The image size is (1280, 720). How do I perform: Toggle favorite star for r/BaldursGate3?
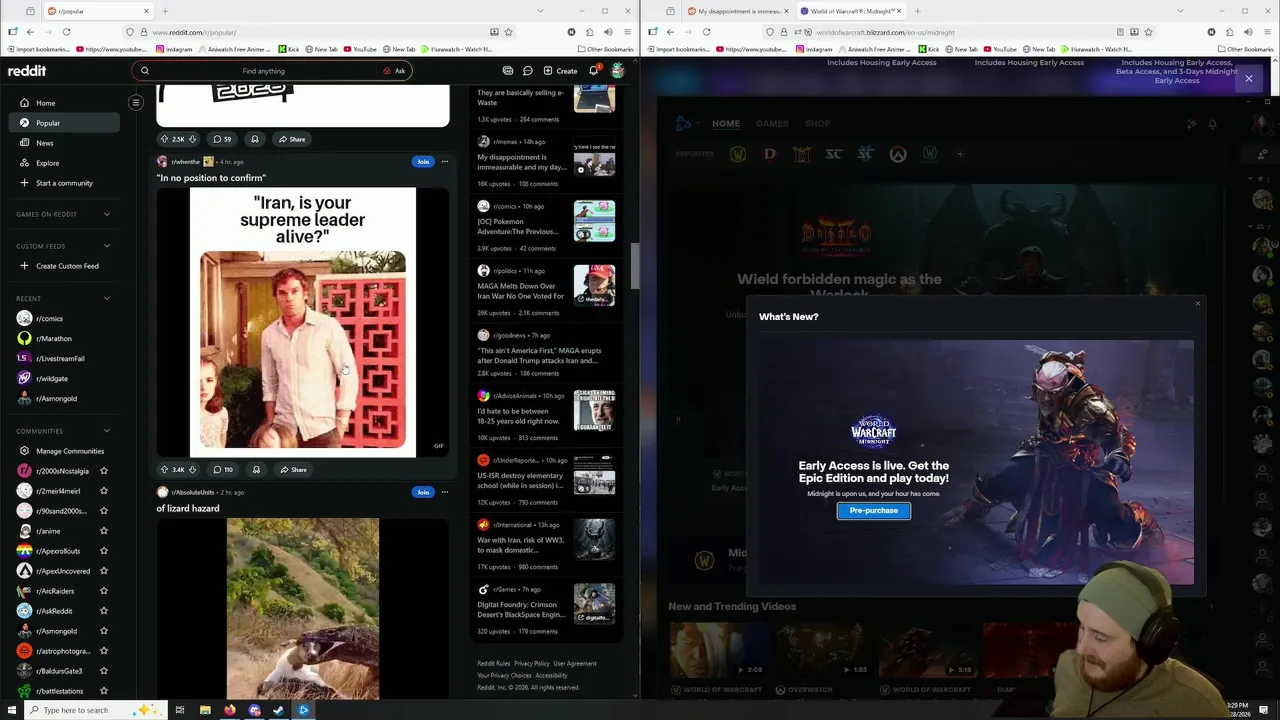coord(104,671)
